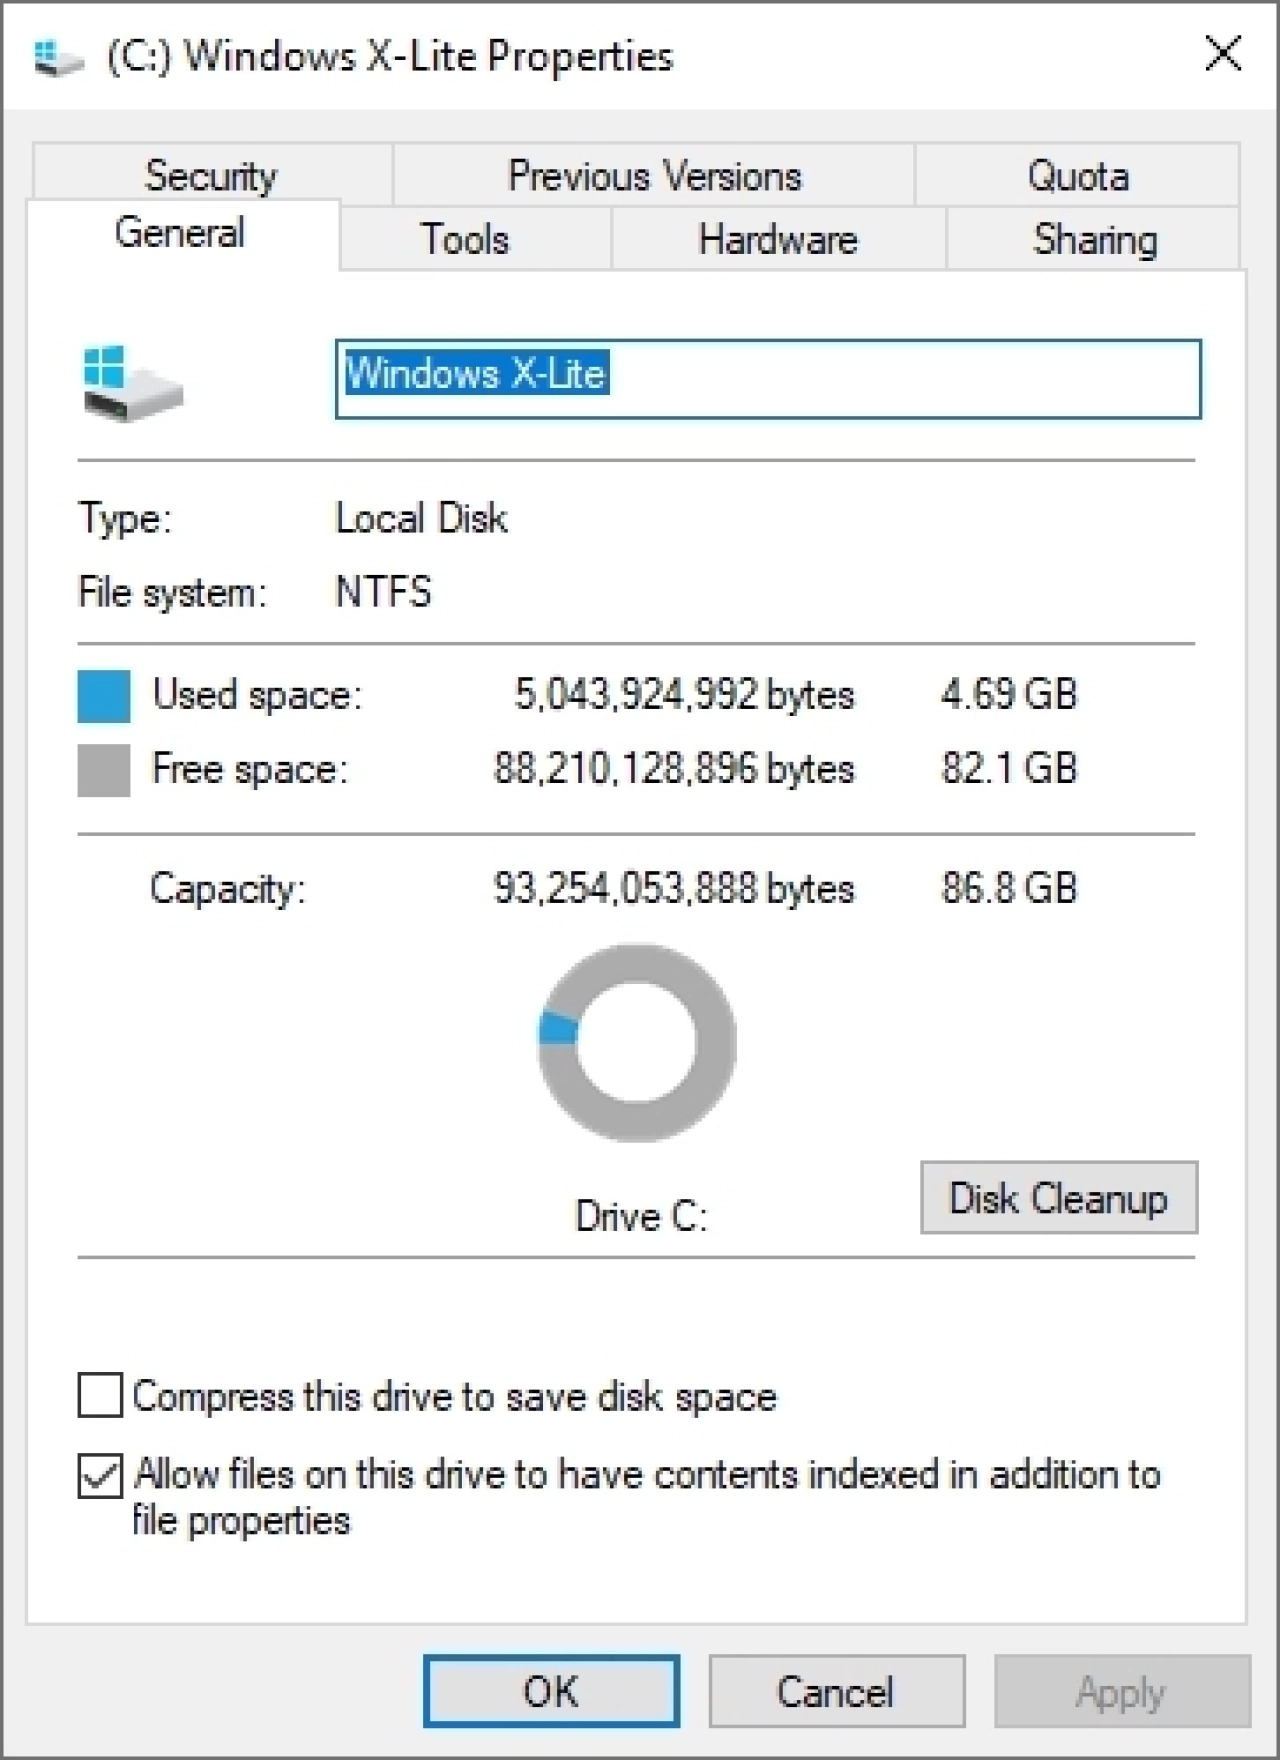1280x1760 pixels.
Task: Click the '86.8 GB' capacity size
Action: (1009, 888)
